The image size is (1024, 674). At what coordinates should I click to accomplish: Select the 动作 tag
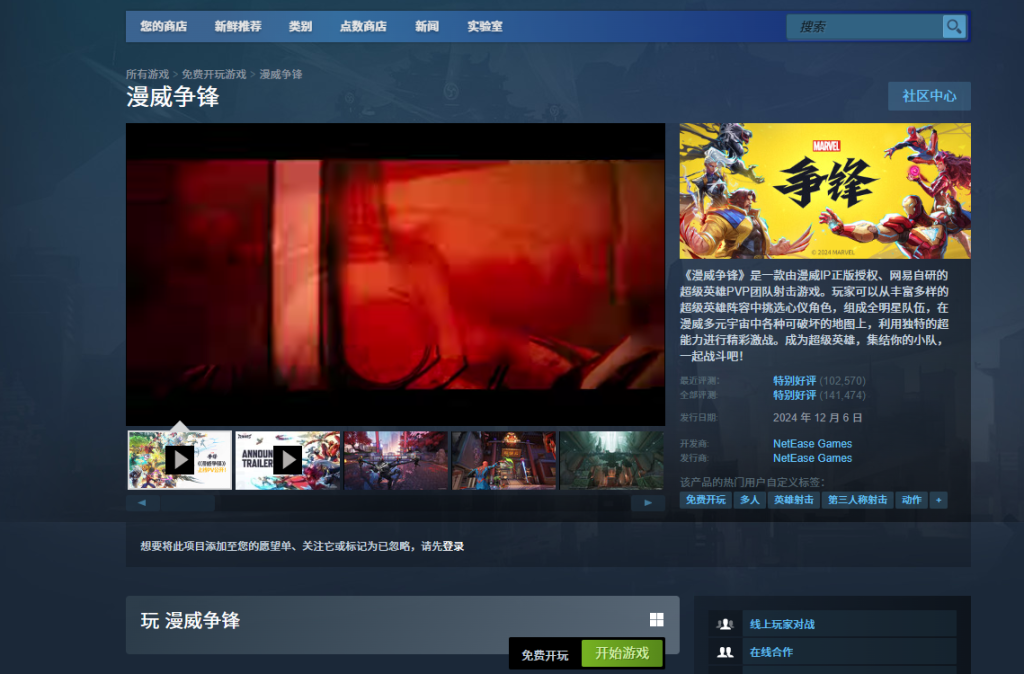[x=911, y=500]
